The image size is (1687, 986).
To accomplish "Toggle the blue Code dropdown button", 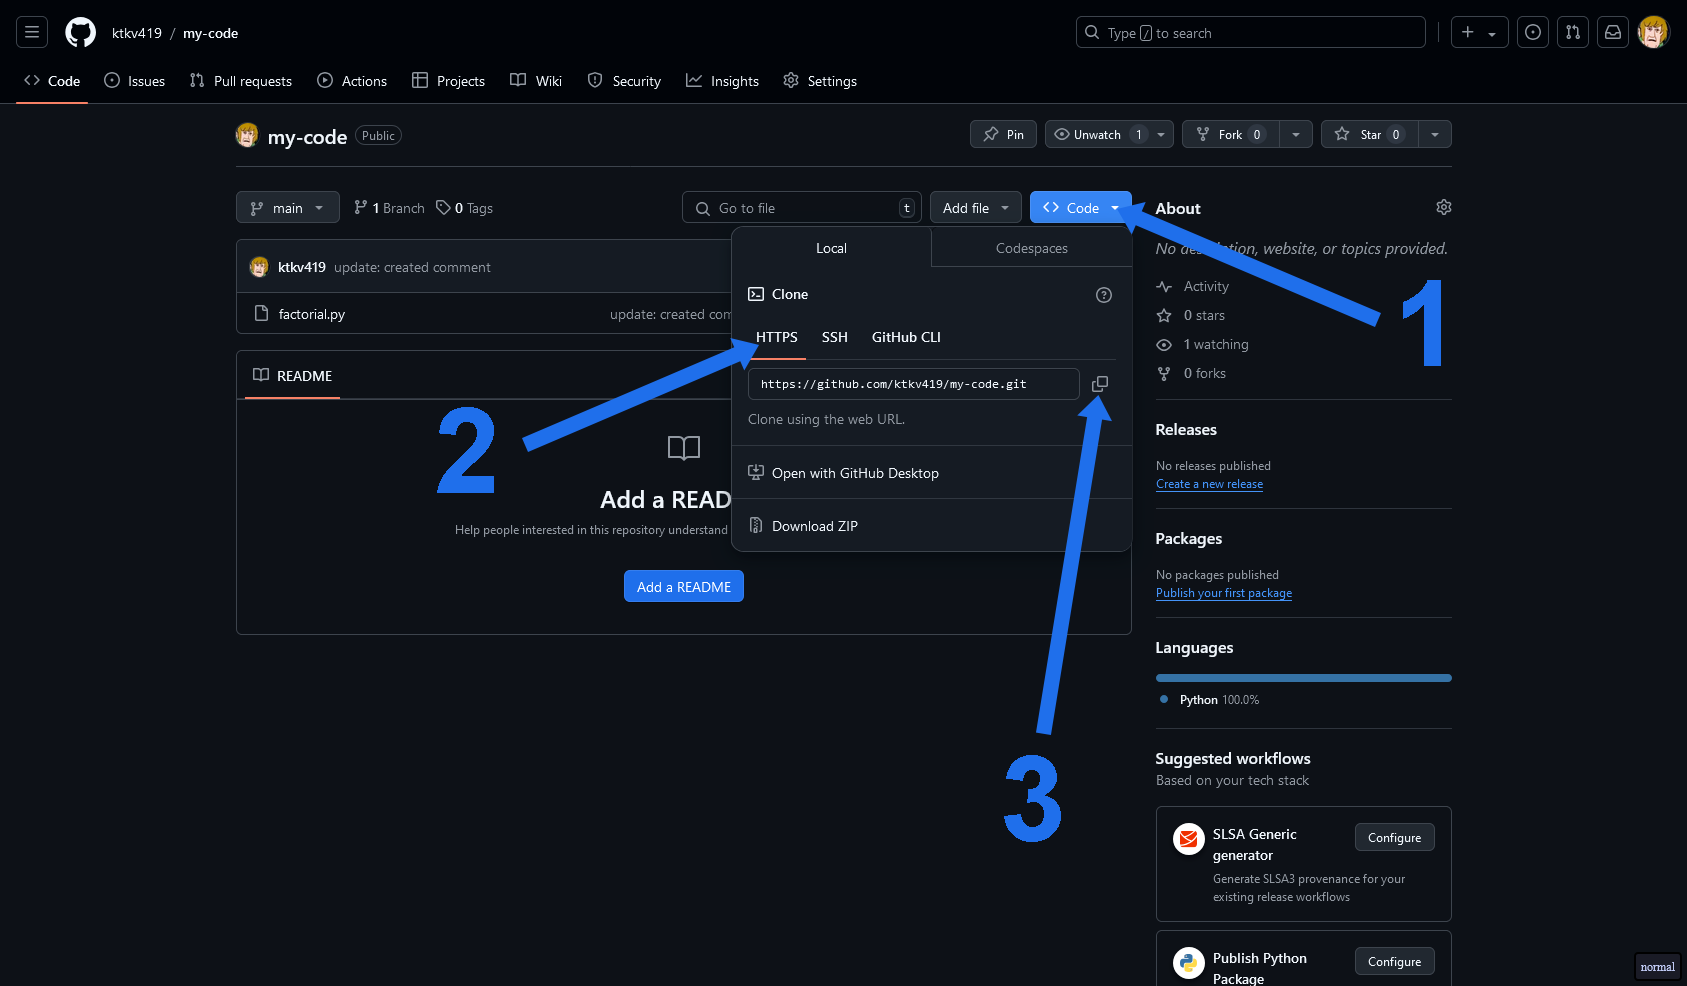I will tap(1081, 208).
